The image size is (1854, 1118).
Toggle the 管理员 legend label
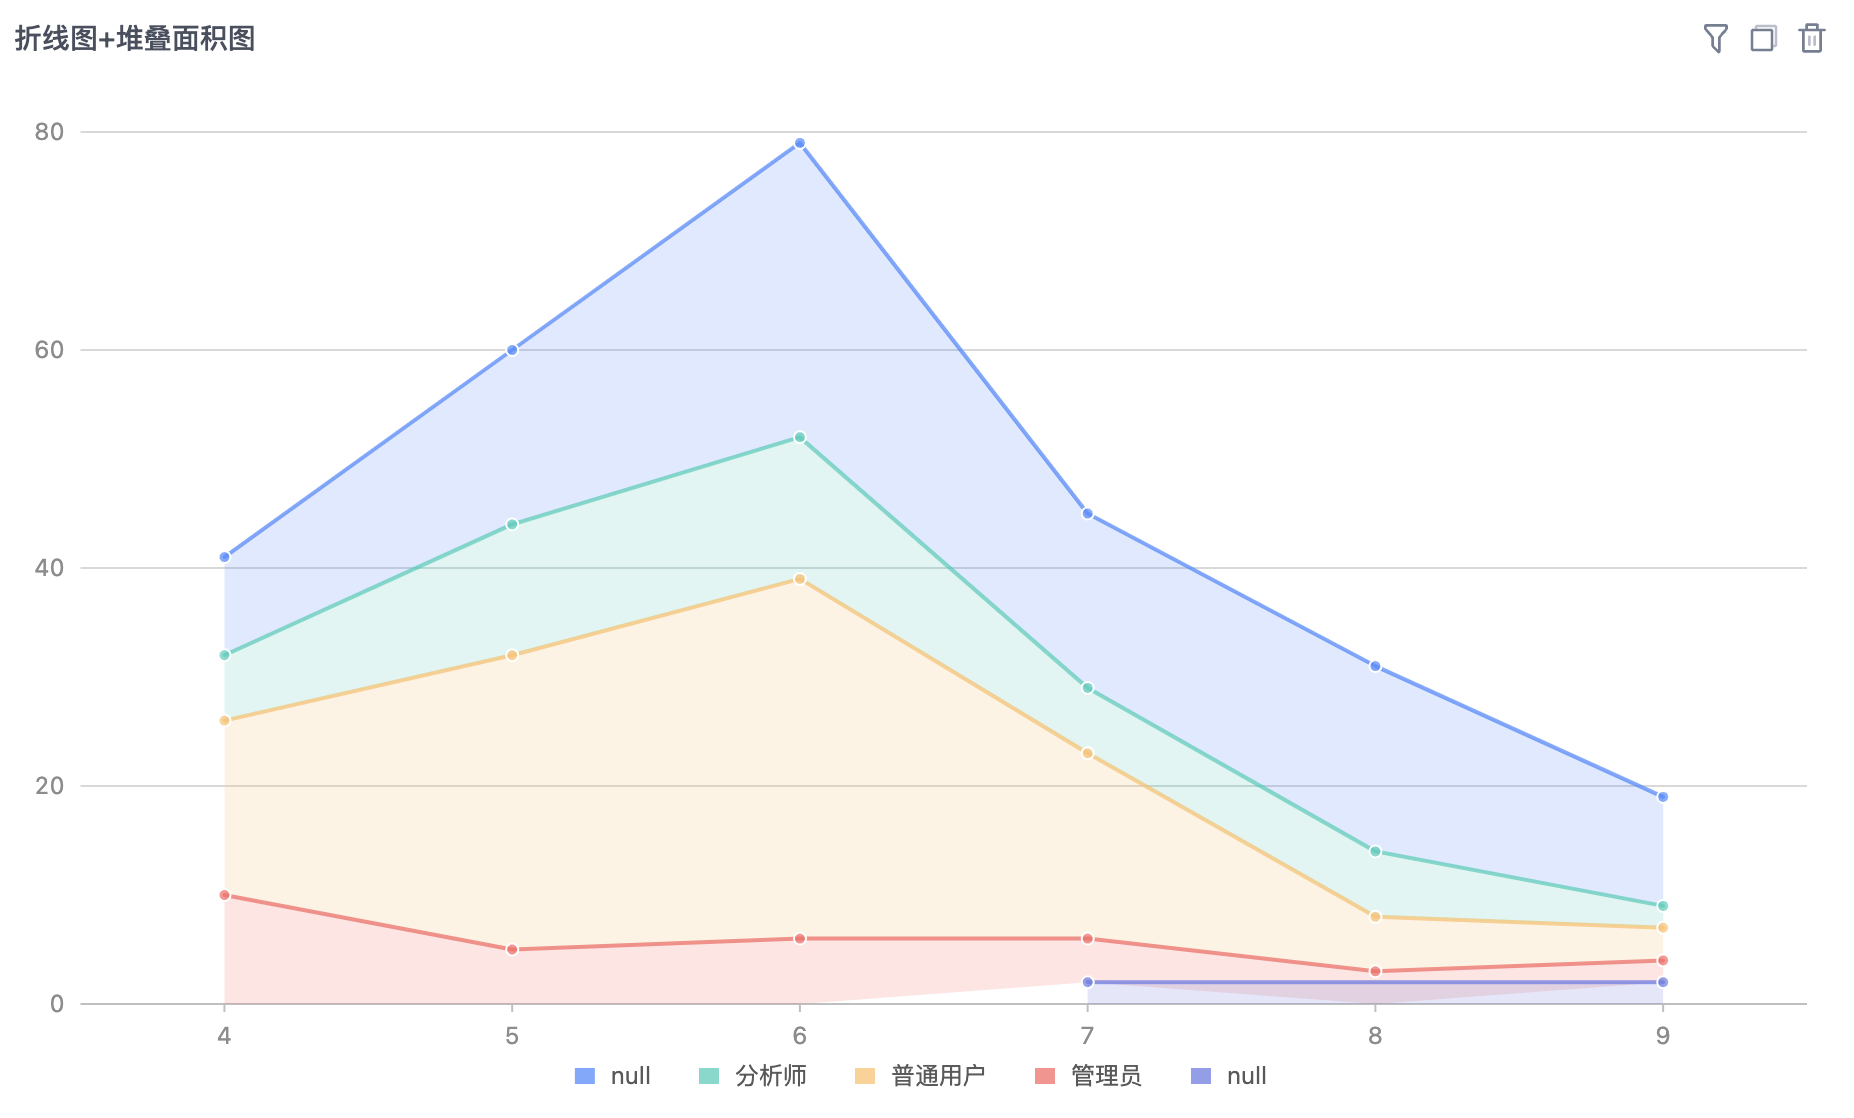(1105, 1076)
